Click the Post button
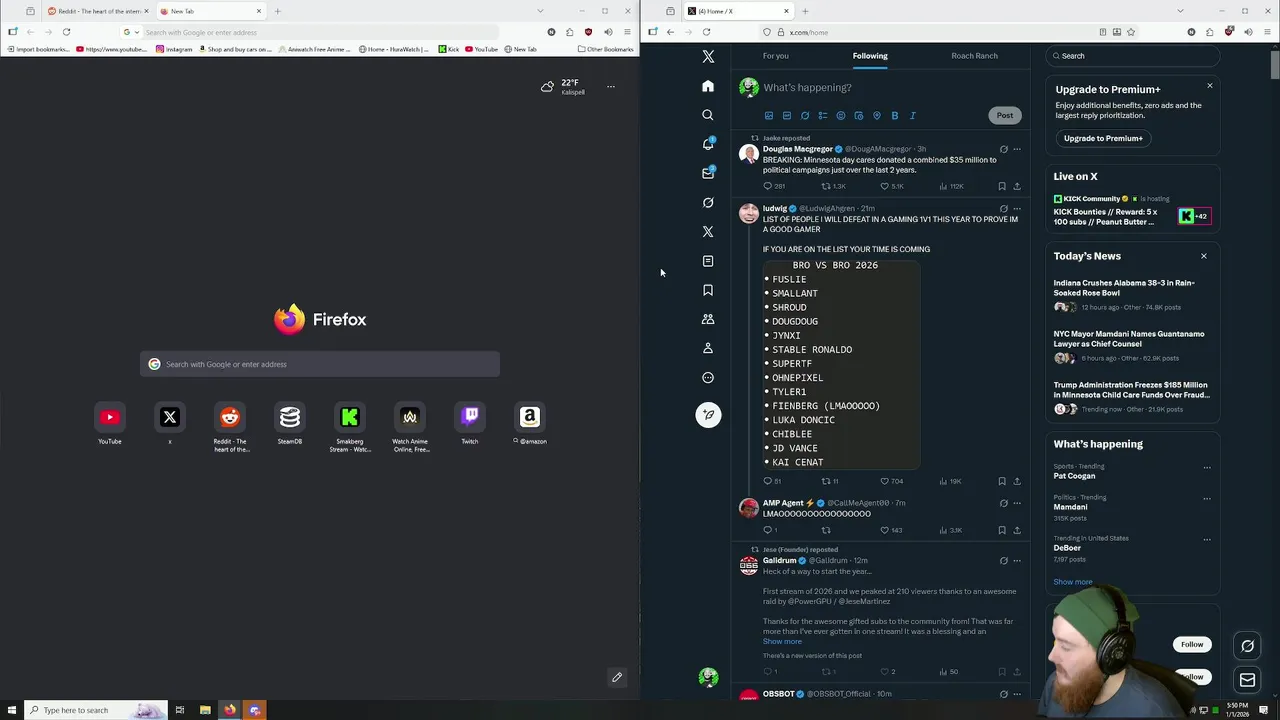 [x=1004, y=115]
